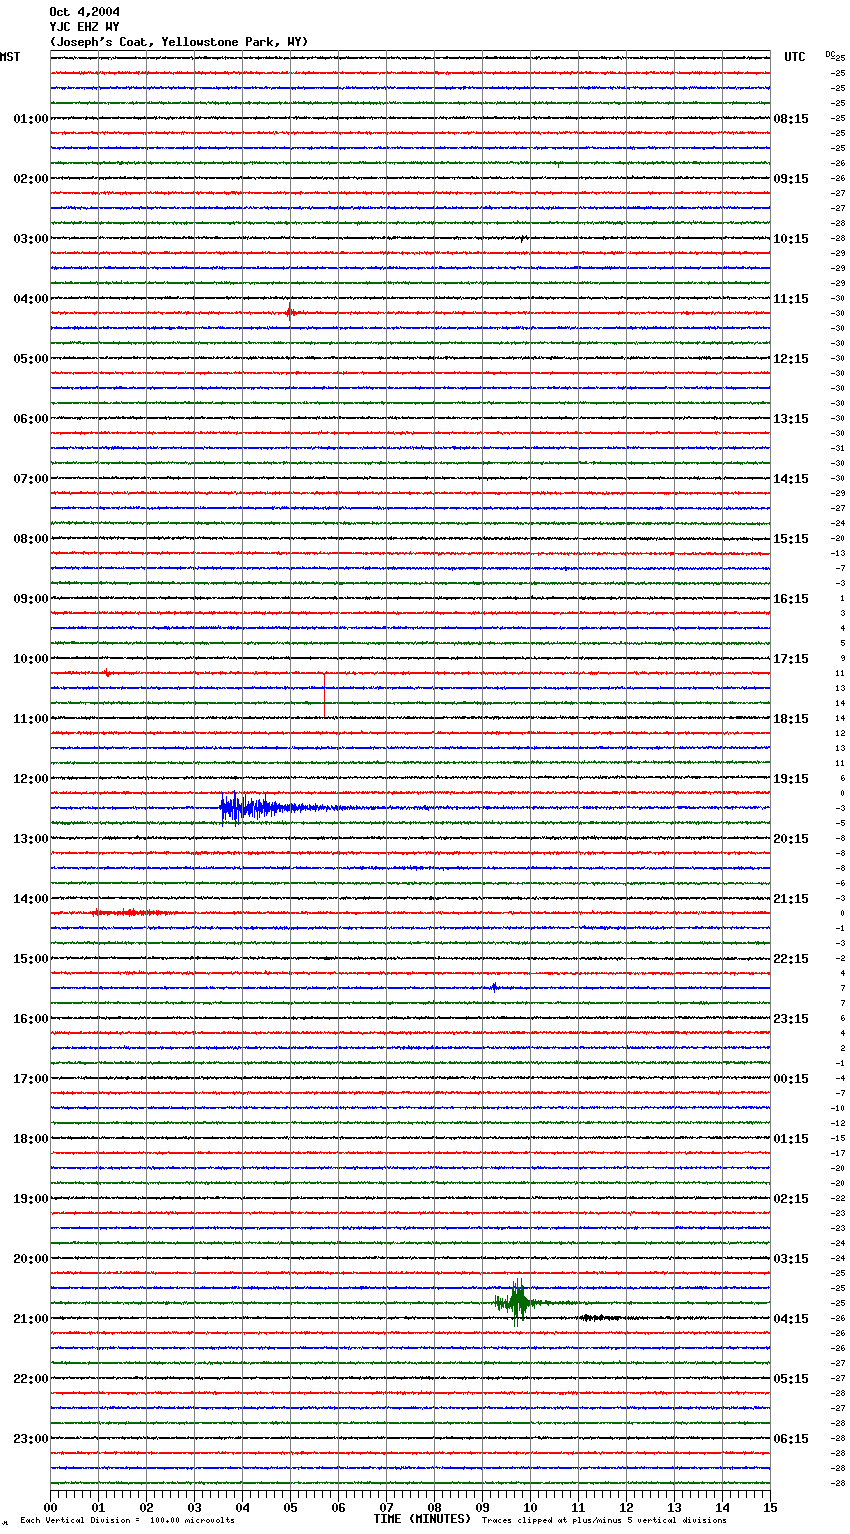Click the date text "Oct 4,2004"

click(84, 12)
